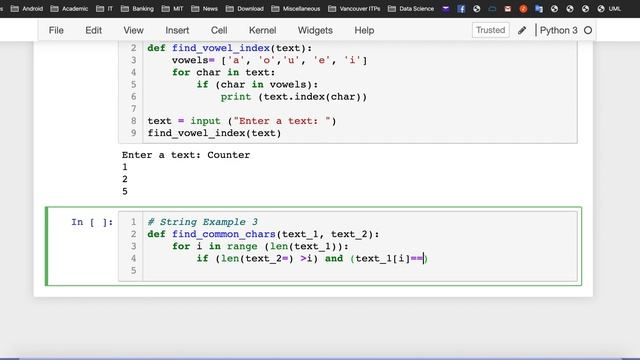Image resolution: width=640 pixels, height=360 pixels.
Task: Click the for i in range line
Action: (x=260, y=247)
